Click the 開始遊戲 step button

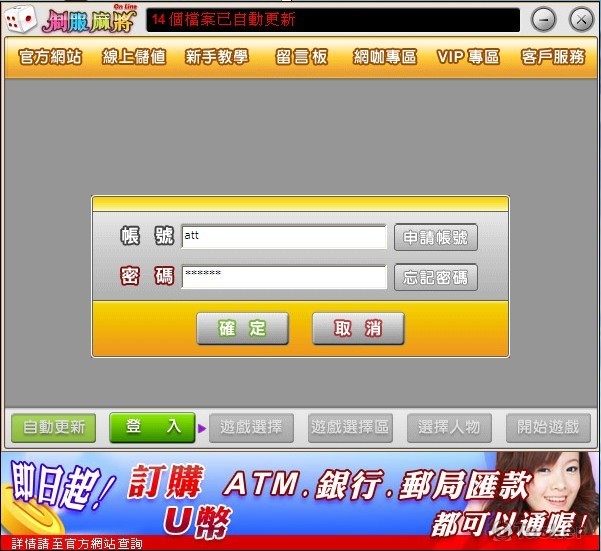point(548,428)
